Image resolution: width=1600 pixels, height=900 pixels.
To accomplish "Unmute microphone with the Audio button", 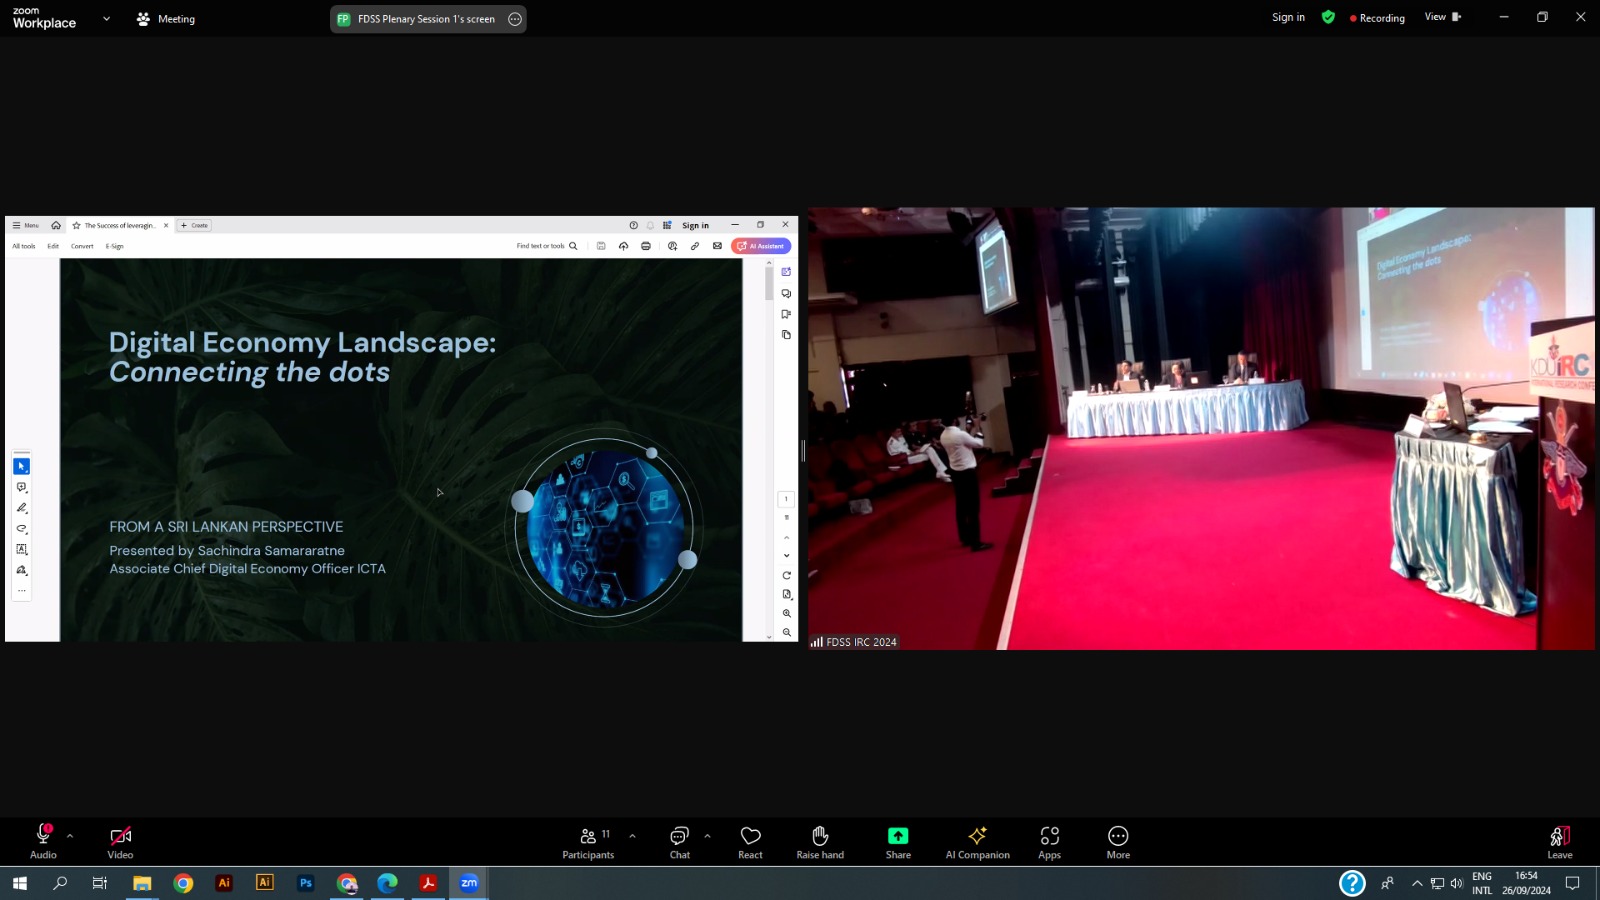I will point(43,841).
